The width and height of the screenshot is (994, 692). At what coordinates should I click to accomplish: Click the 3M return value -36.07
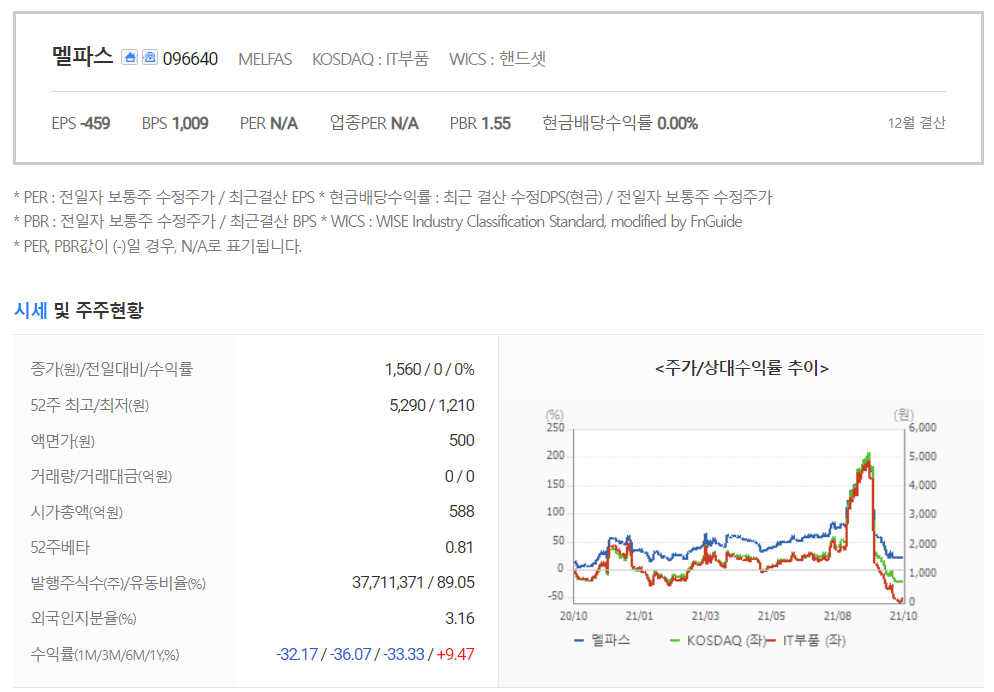tap(350, 654)
